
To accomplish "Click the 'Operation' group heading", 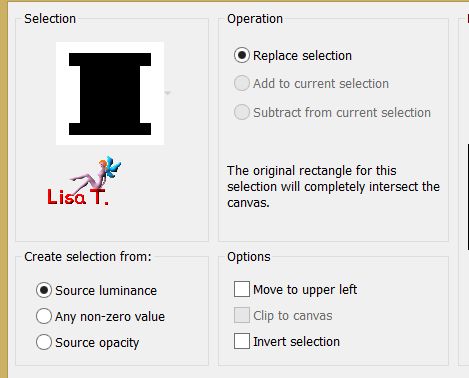I will pos(255,19).
